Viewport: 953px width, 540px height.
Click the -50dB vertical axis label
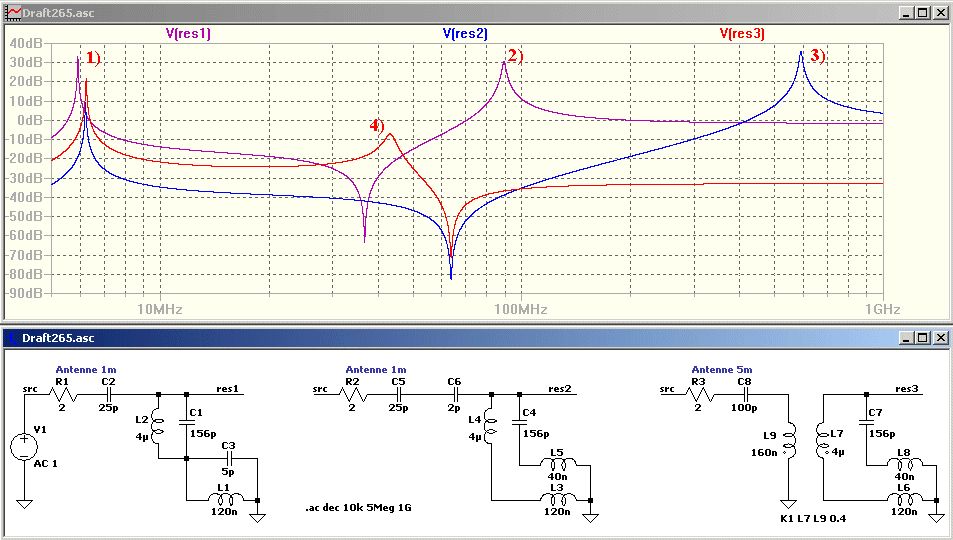coord(24,216)
